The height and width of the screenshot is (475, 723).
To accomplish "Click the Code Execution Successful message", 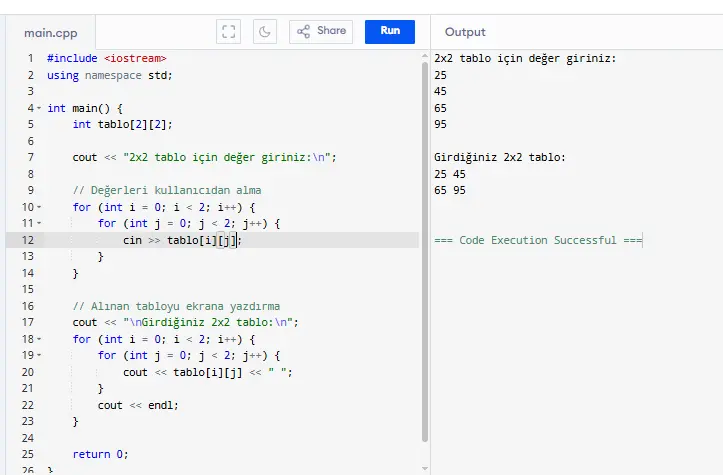I will click(x=538, y=240).
